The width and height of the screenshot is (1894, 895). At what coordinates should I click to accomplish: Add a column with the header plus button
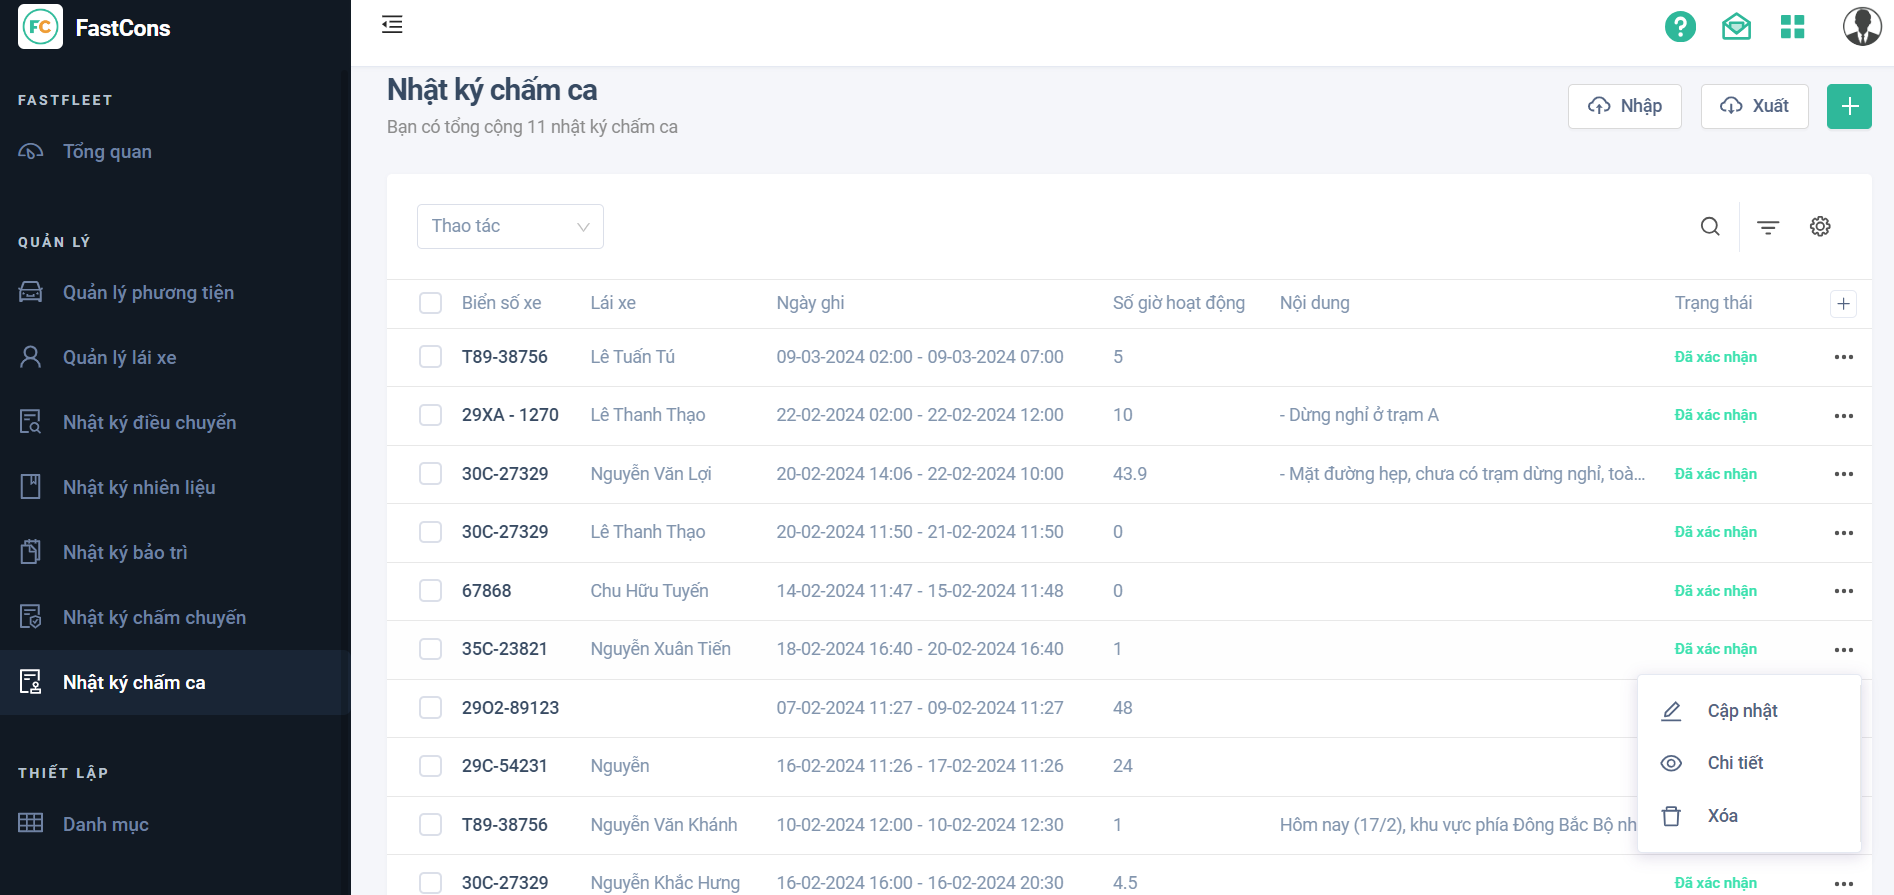click(1843, 304)
